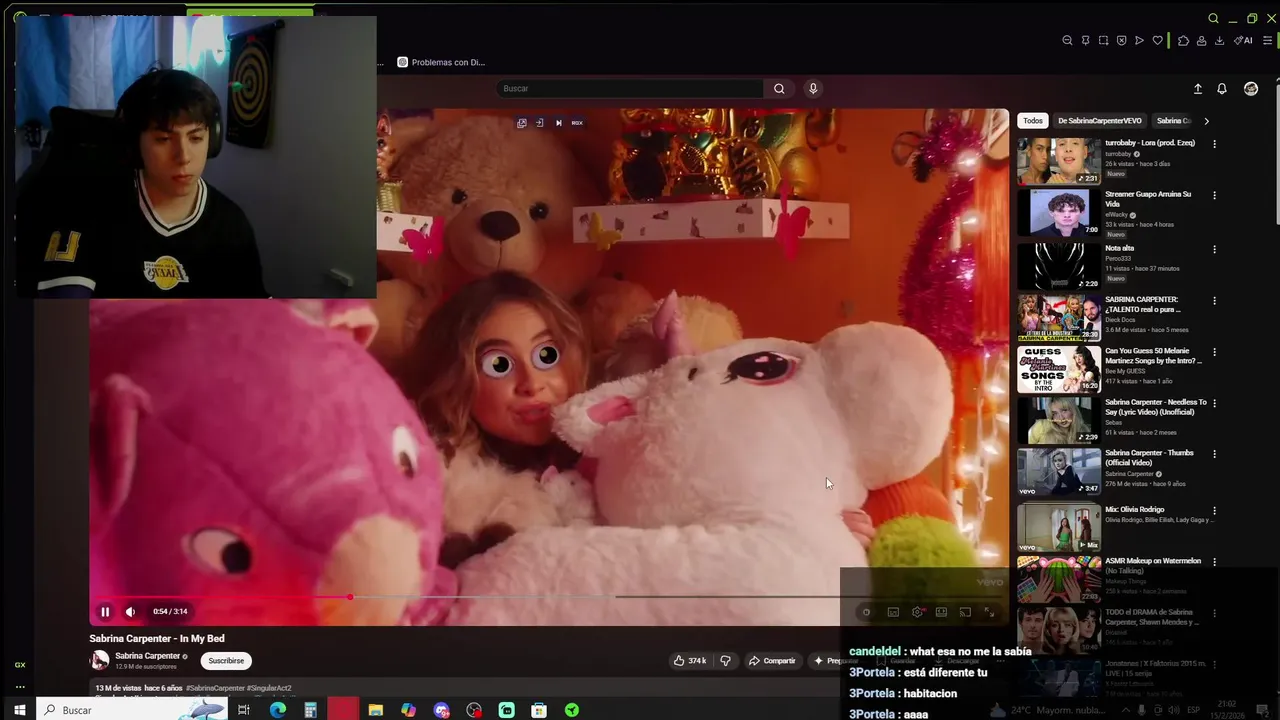Launch Microsoft Edge from the taskbar
This screenshot has width=1280, height=720.
[278, 710]
